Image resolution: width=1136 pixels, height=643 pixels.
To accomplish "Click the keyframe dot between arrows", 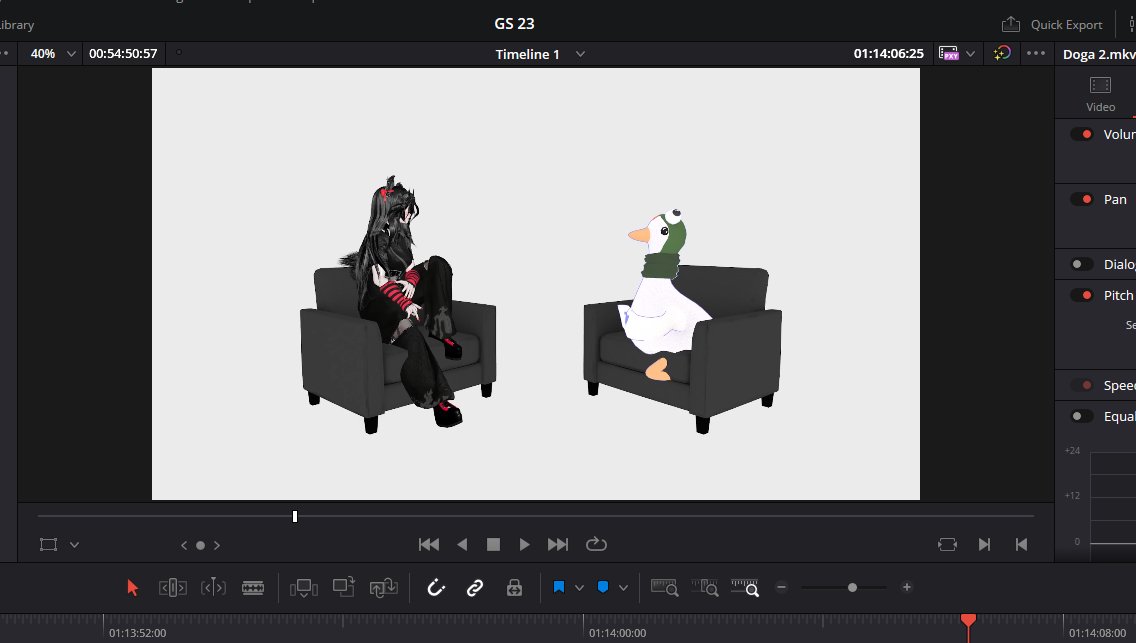I will [x=201, y=545].
